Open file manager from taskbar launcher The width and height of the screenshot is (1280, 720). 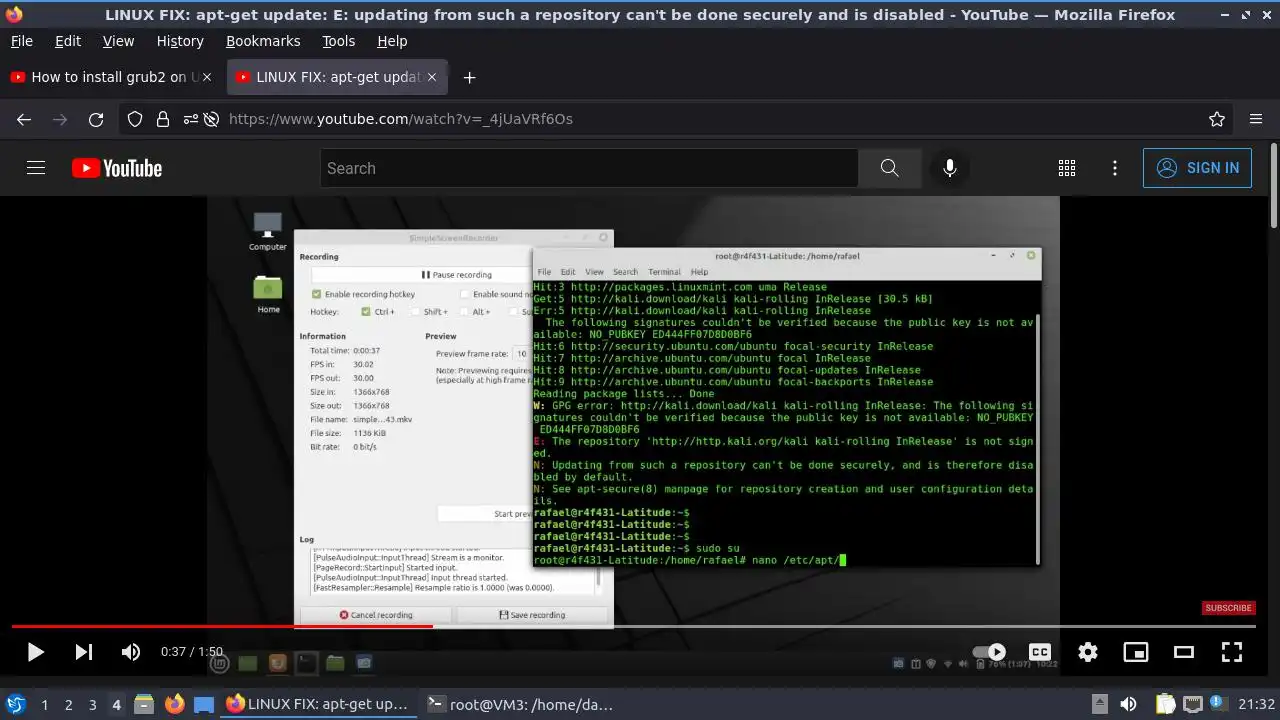click(143, 704)
